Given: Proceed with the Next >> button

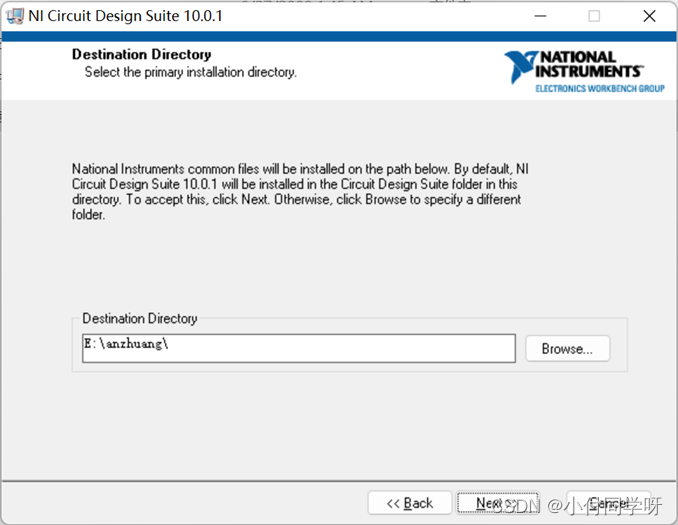Looking at the screenshot, I should point(498,503).
